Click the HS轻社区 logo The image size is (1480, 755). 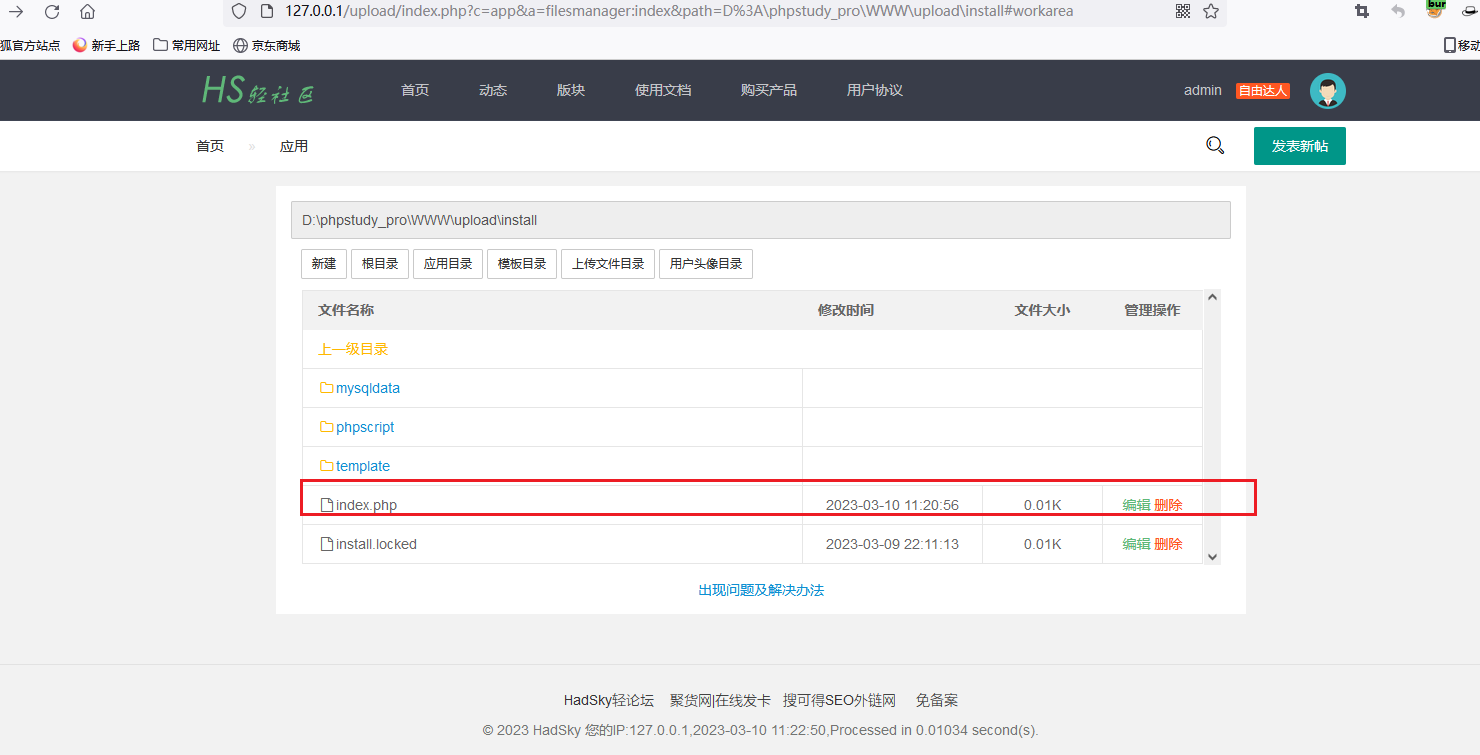tap(258, 91)
